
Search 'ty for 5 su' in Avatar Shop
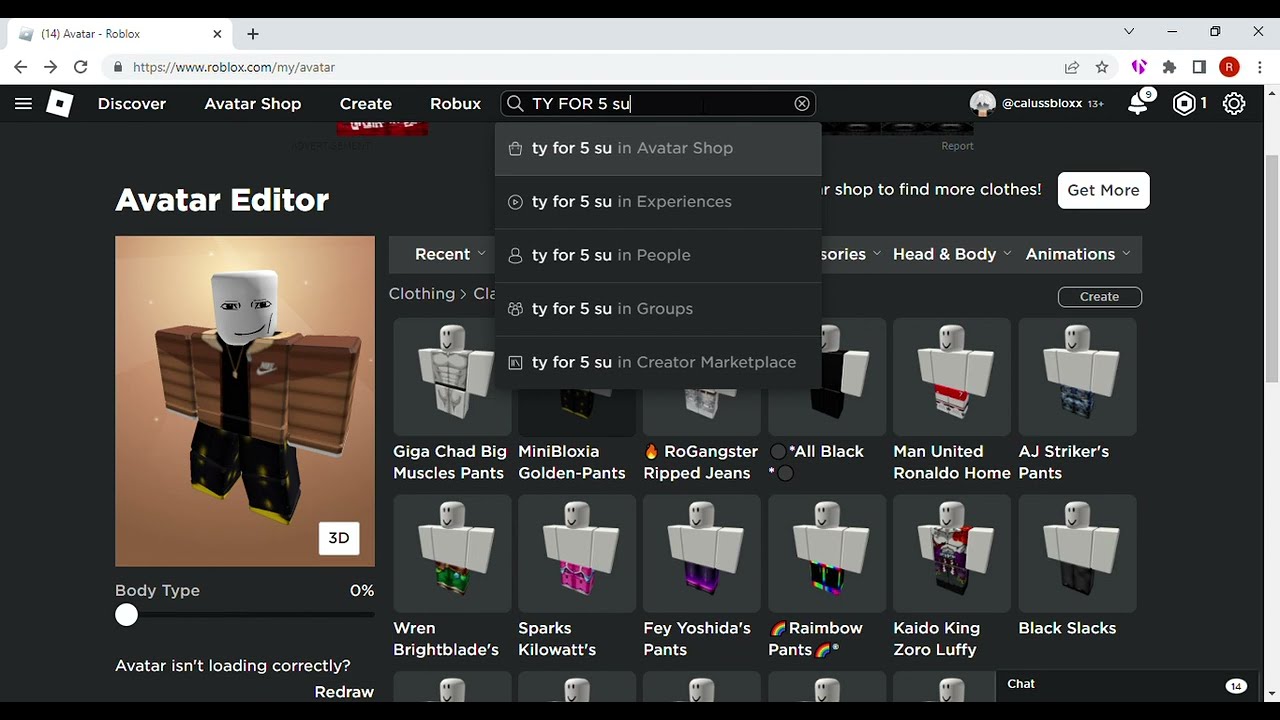(x=658, y=148)
